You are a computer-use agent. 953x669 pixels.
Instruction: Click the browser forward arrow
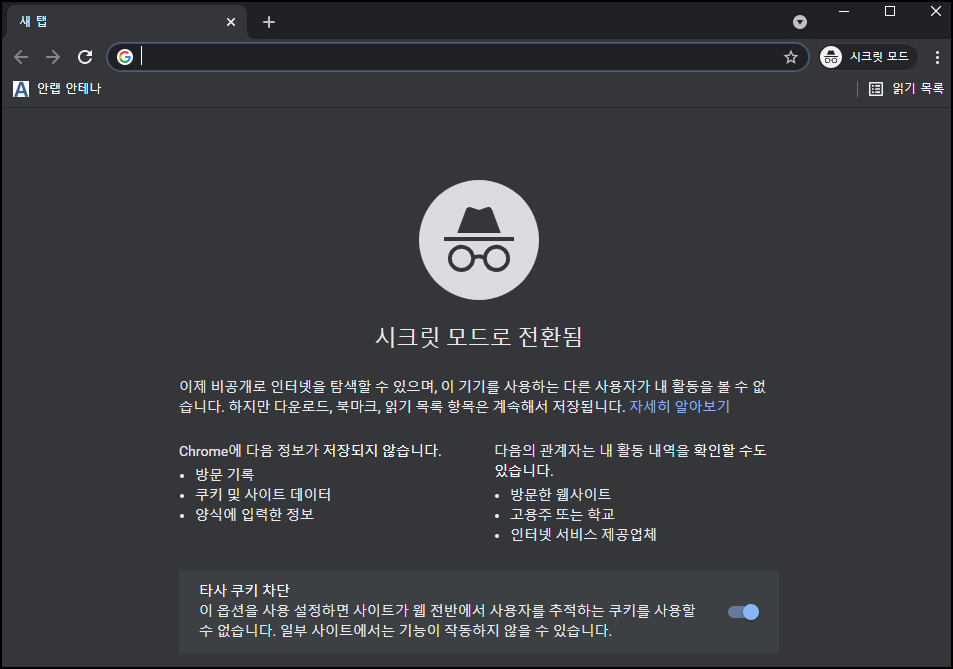point(53,57)
